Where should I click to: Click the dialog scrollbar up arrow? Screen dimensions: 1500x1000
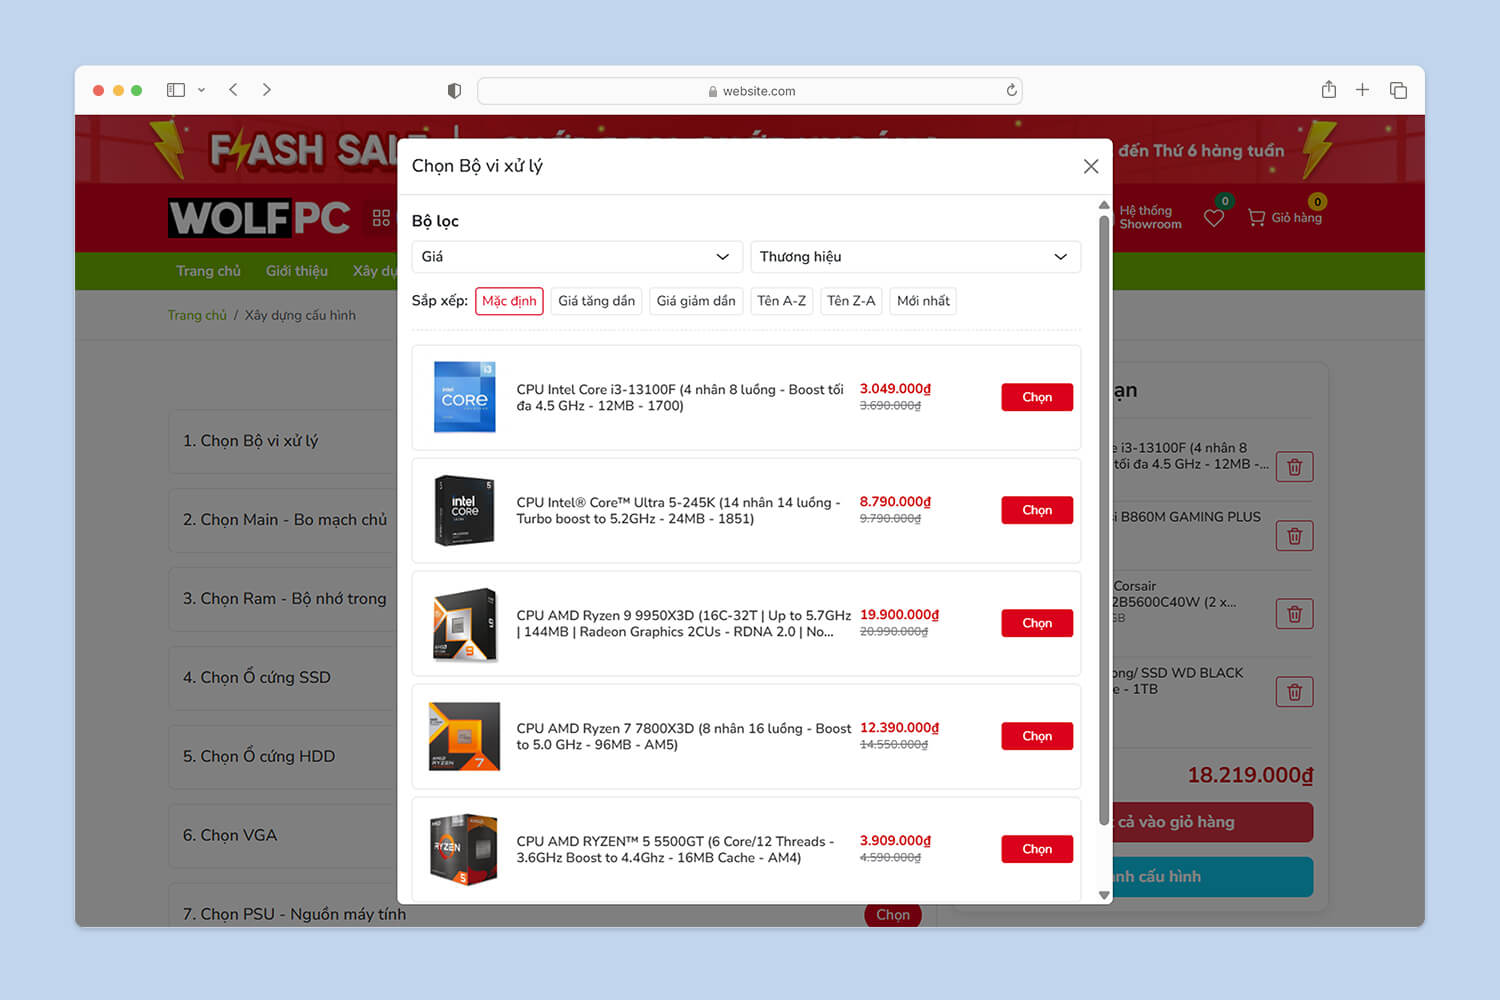click(x=1104, y=205)
